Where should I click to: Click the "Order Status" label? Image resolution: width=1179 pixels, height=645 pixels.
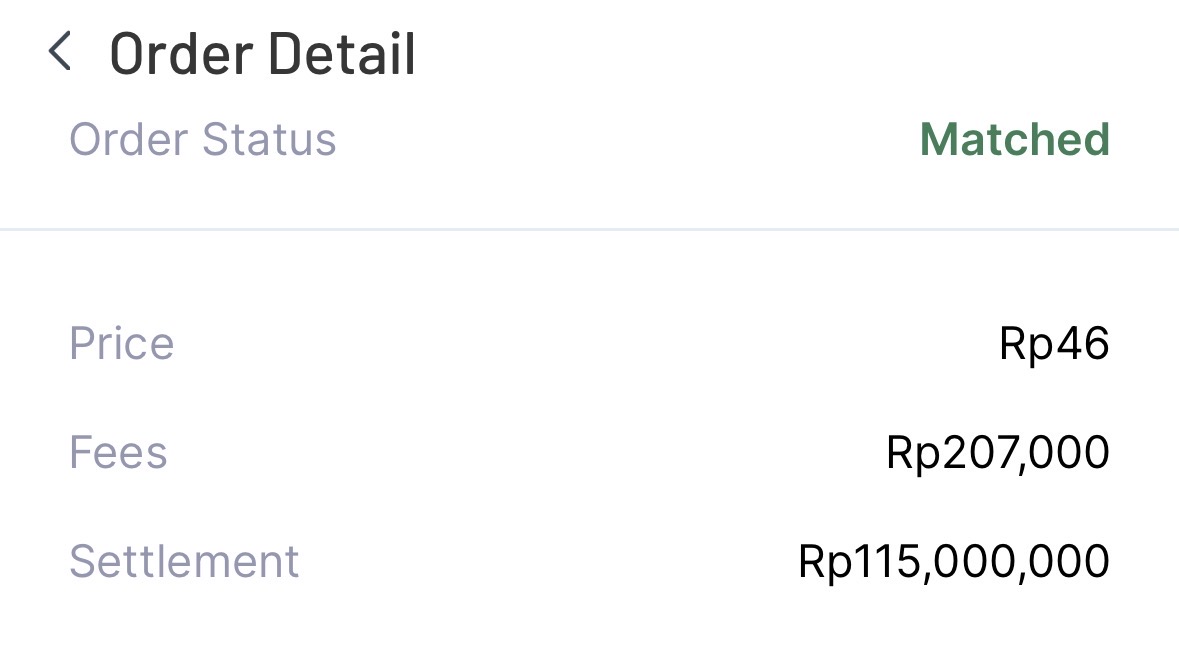click(202, 139)
